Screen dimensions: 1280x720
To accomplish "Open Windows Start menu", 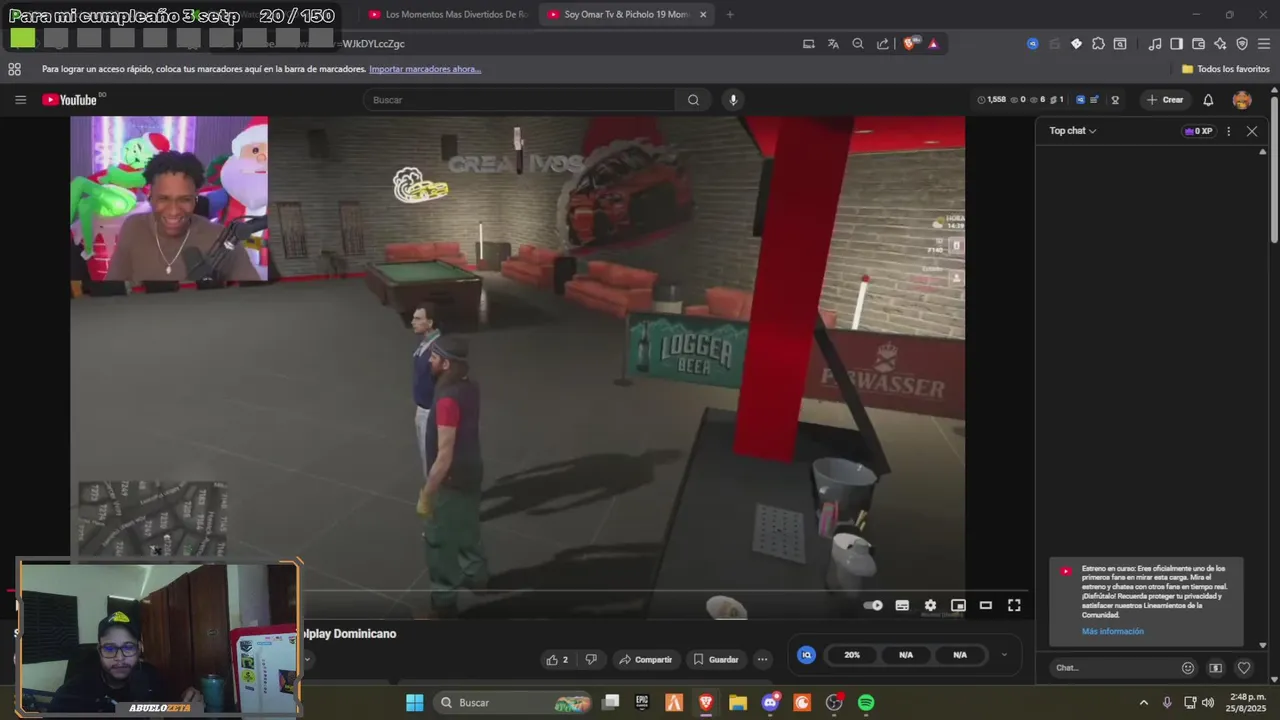I will 414,703.
